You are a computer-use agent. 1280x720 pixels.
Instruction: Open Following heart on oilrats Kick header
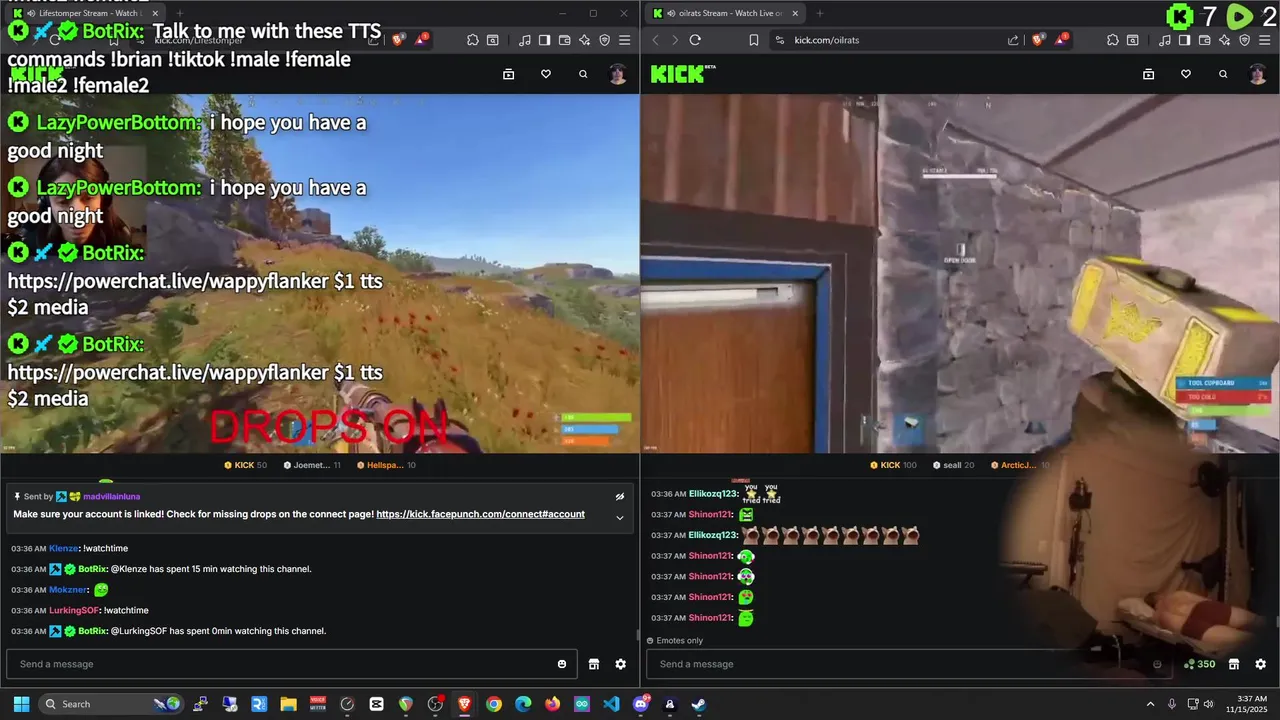click(x=1186, y=74)
